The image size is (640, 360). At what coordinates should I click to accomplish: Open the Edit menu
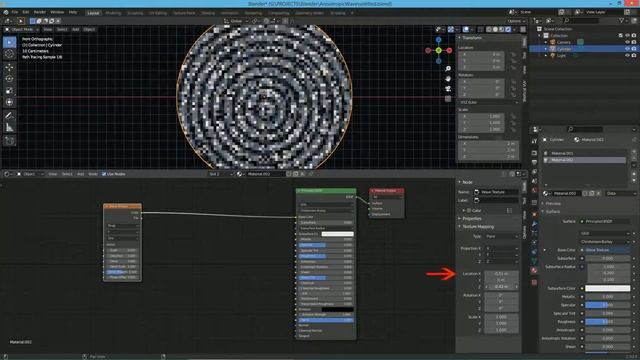[26, 12]
